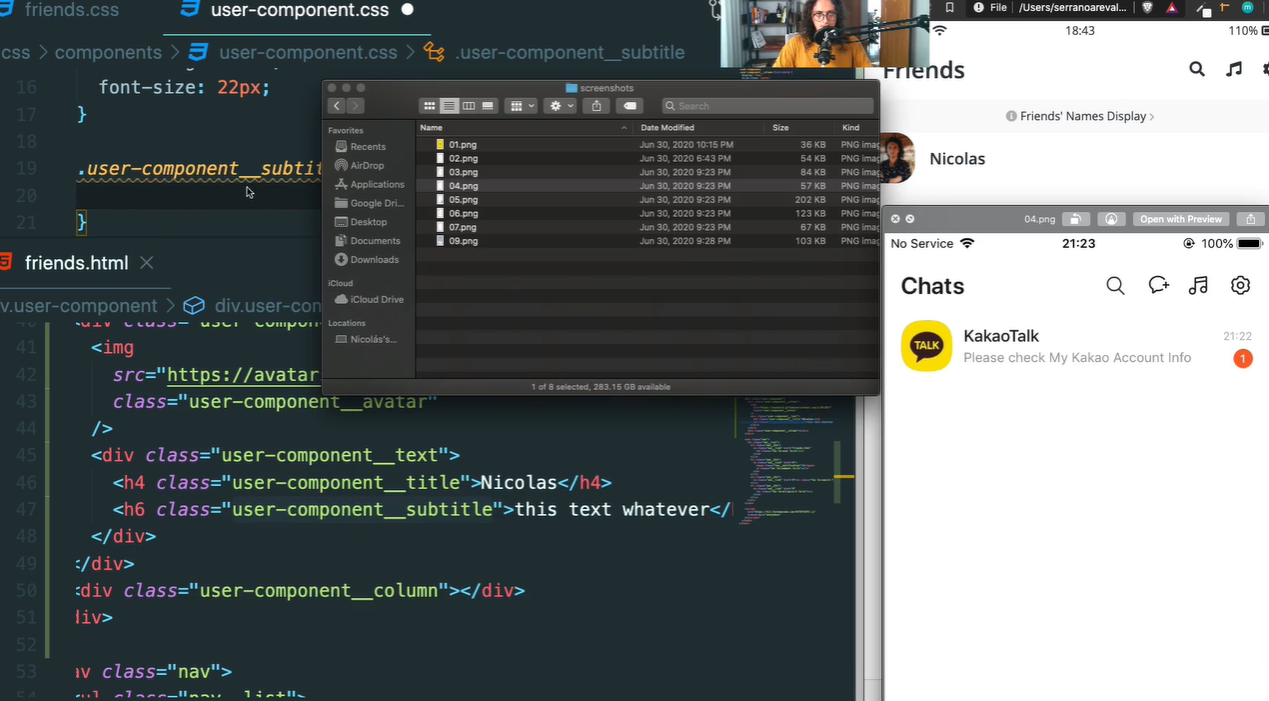Screen dimensions: 1269x701
Task: Switch Finder to list view
Action: [x=449, y=106]
